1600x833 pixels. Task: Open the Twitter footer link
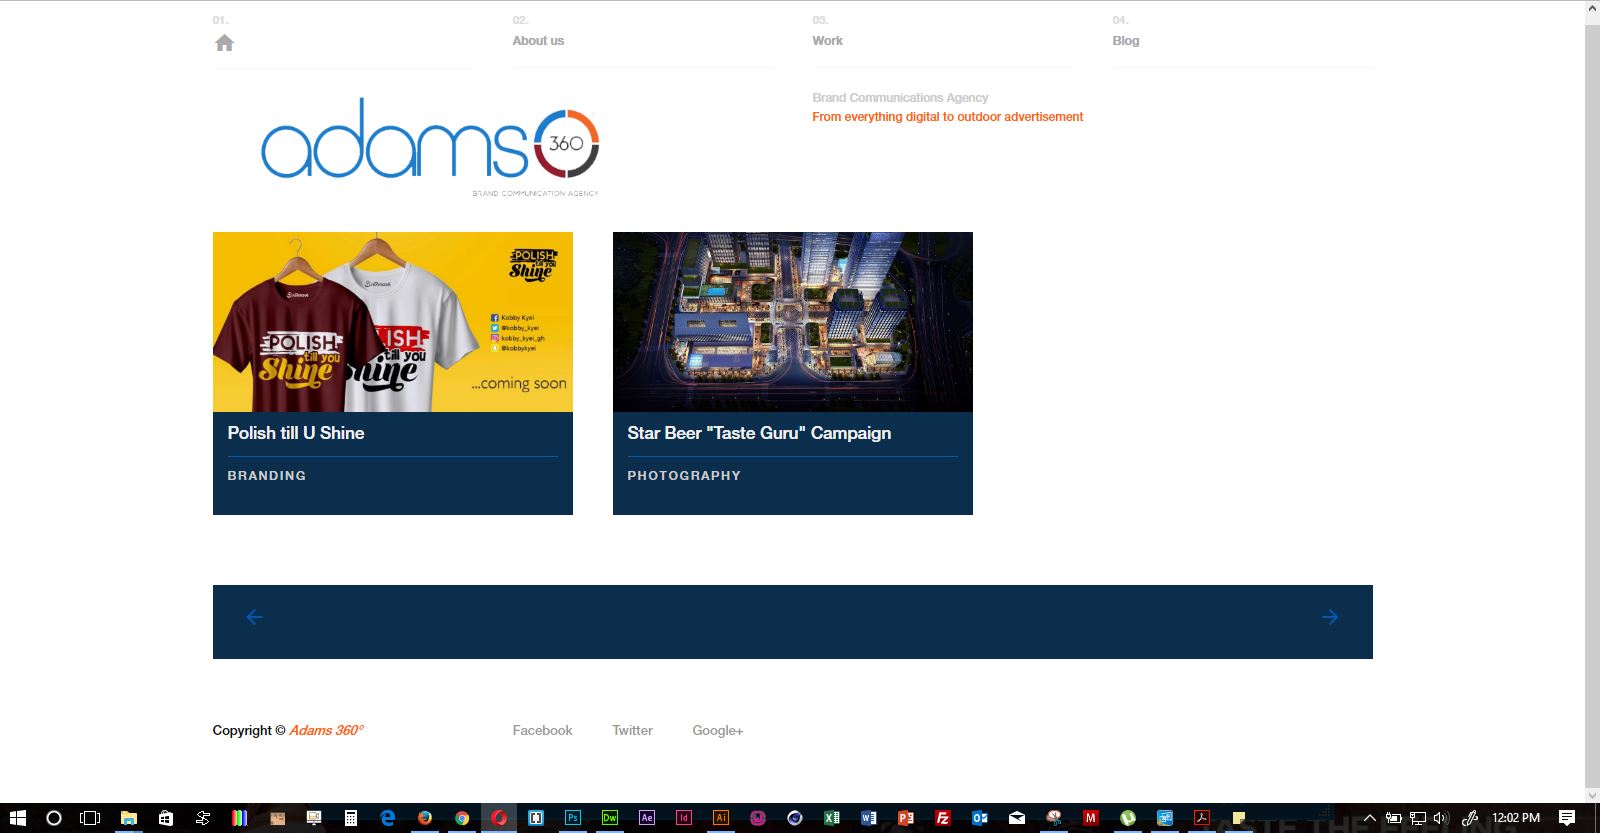(632, 731)
